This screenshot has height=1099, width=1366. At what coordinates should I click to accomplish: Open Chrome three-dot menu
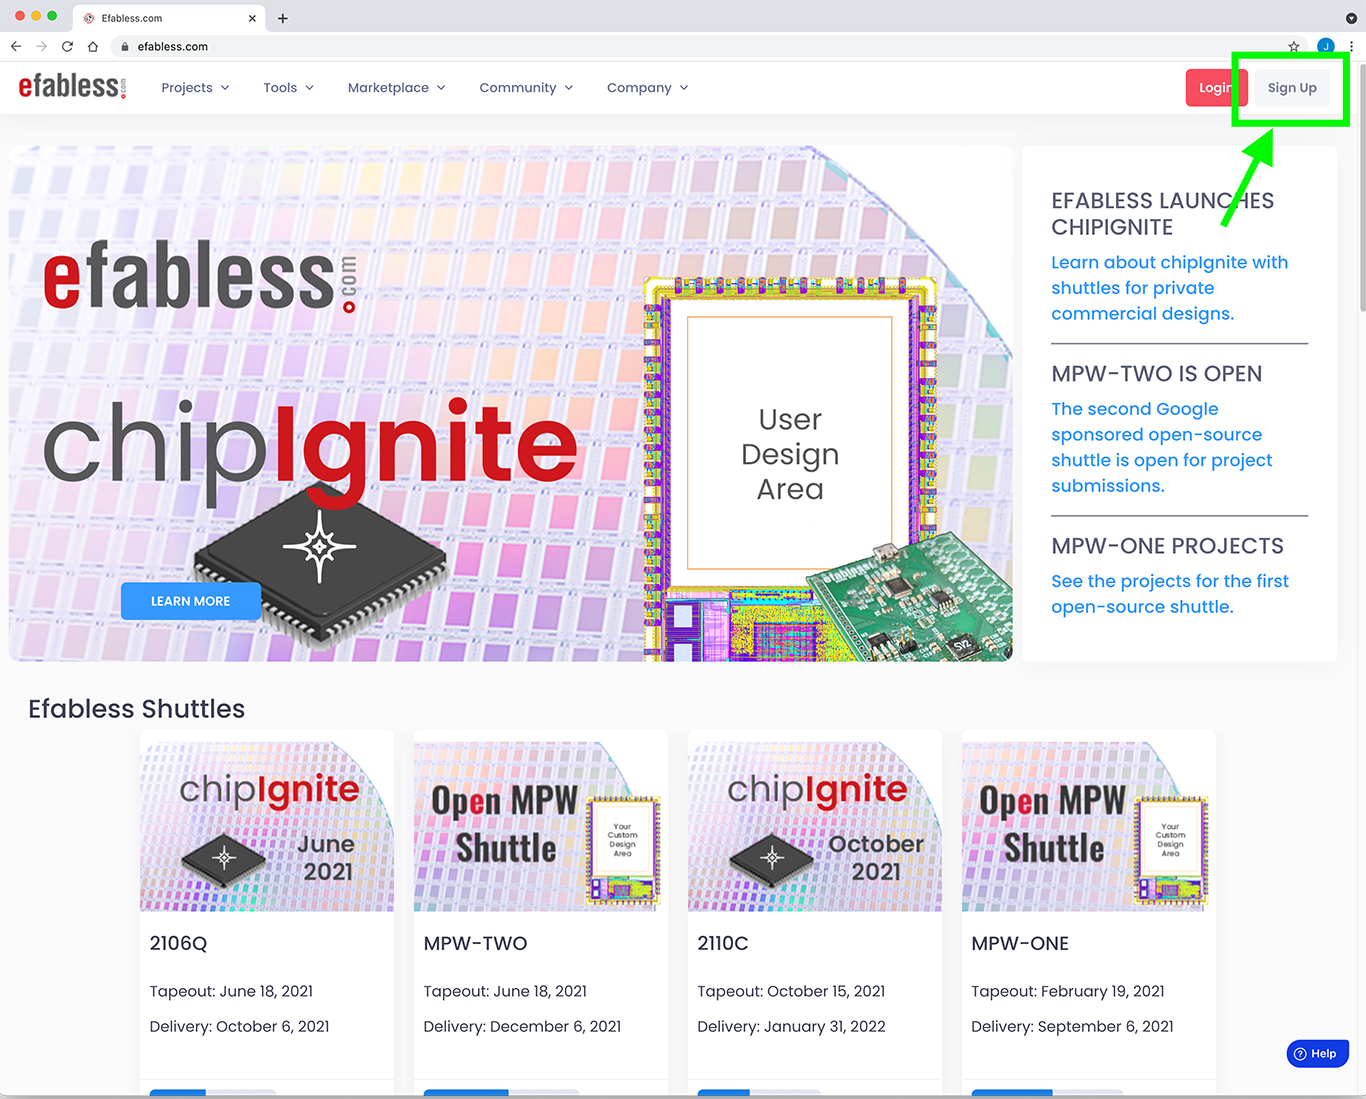click(x=1351, y=46)
